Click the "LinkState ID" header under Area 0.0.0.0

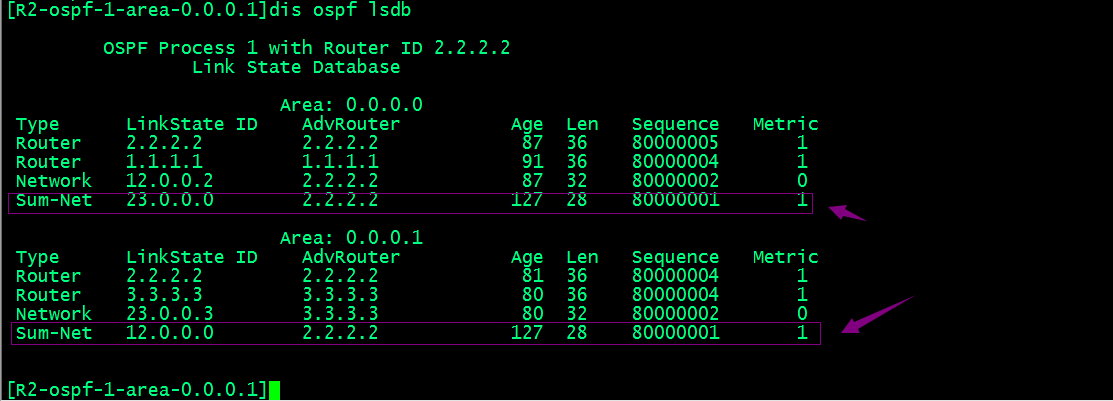[192, 123]
